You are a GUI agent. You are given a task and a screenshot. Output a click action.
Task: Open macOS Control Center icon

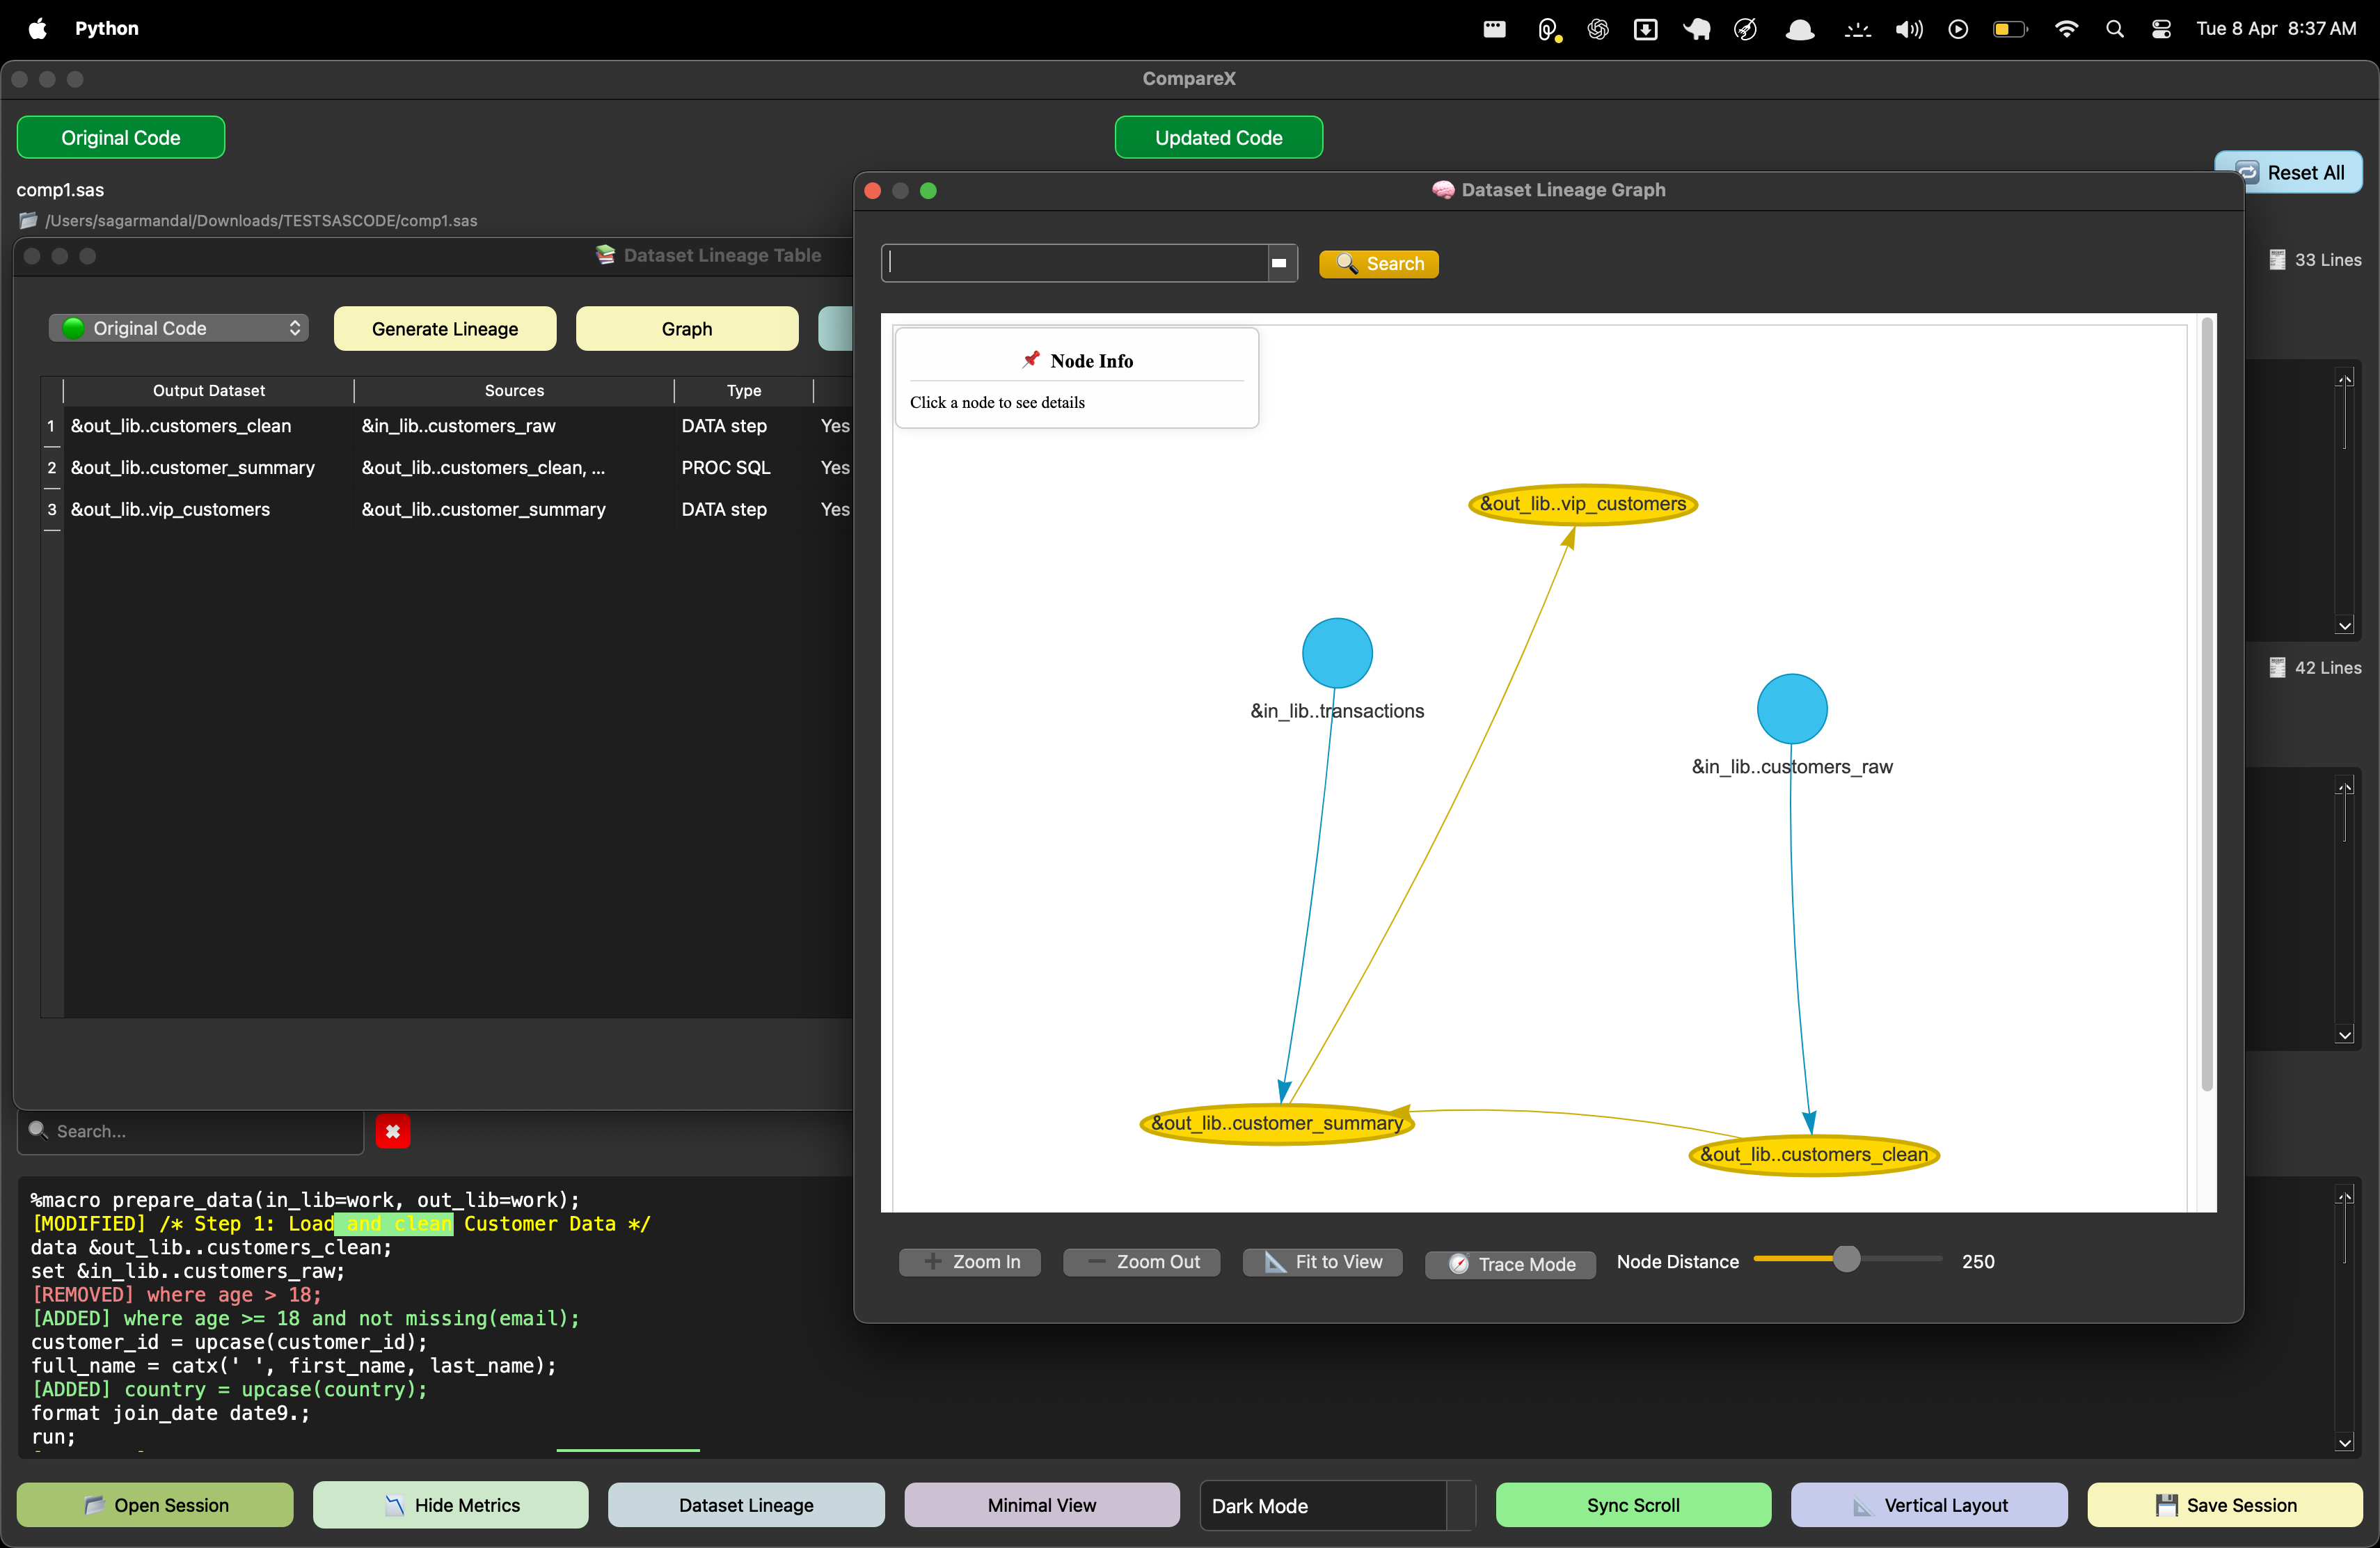2161,29
